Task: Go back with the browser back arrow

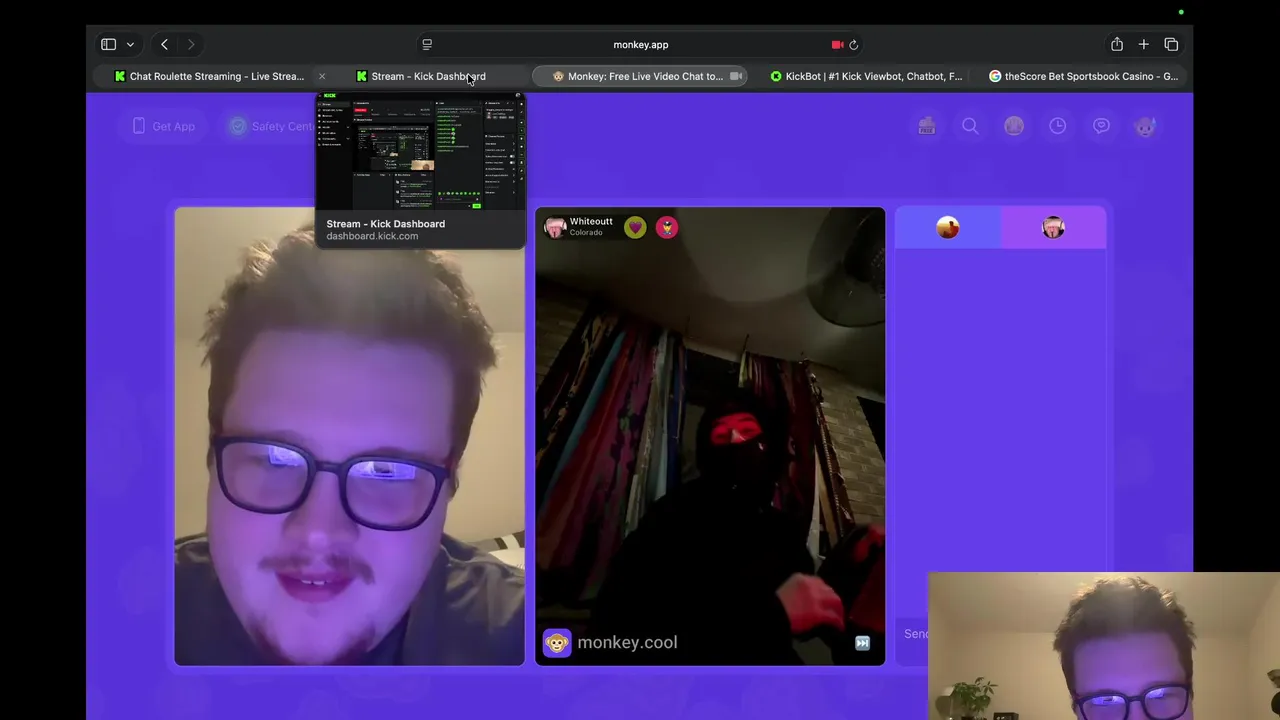Action: (x=164, y=44)
